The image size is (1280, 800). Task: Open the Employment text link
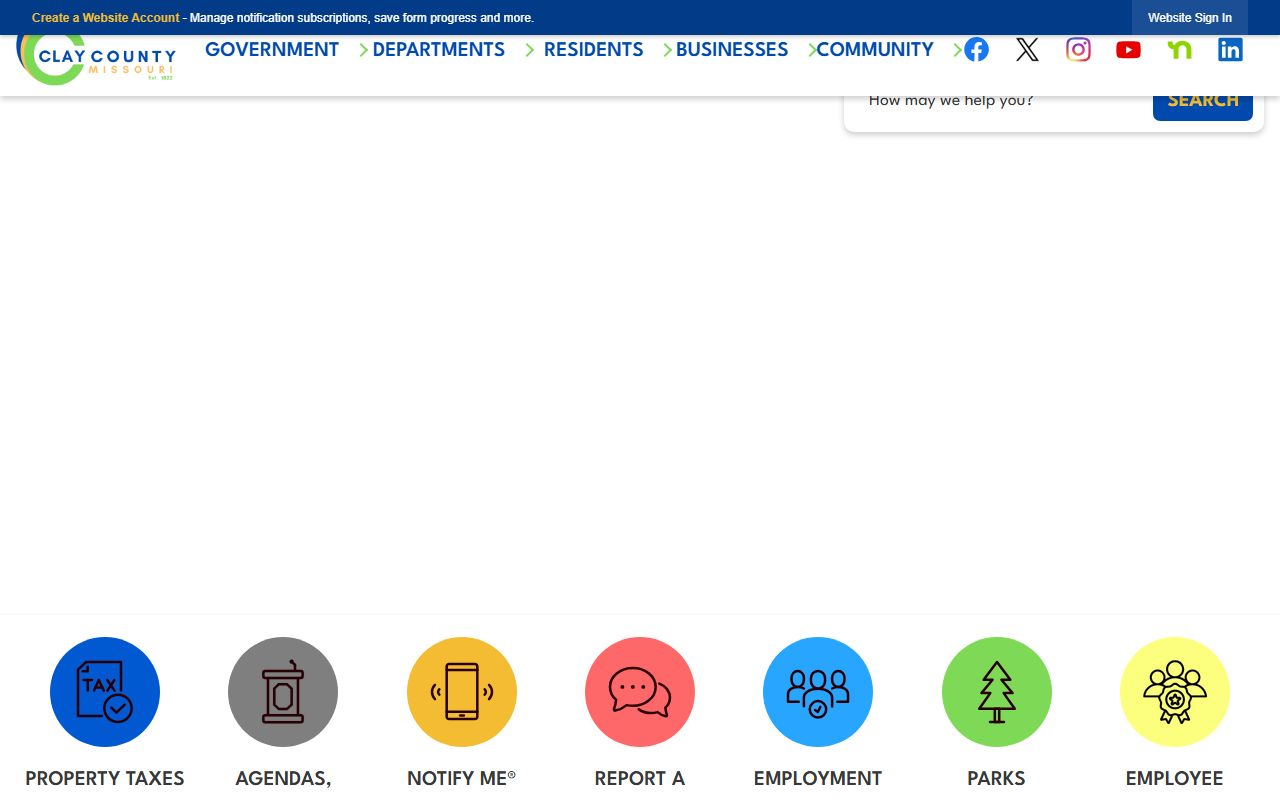click(818, 778)
